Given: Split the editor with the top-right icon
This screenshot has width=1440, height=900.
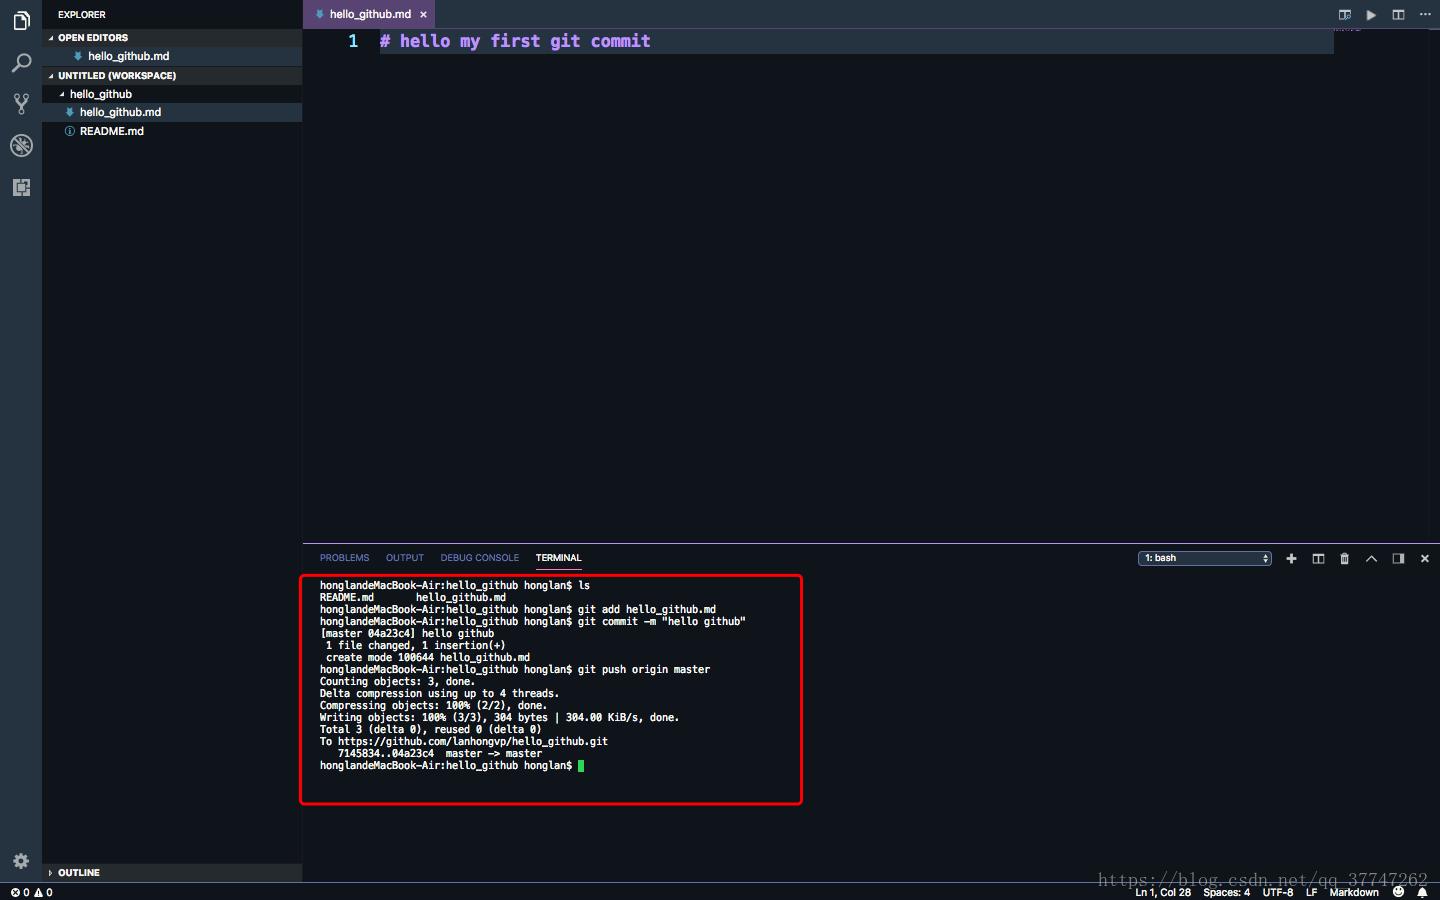Looking at the screenshot, I should tap(1398, 15).
